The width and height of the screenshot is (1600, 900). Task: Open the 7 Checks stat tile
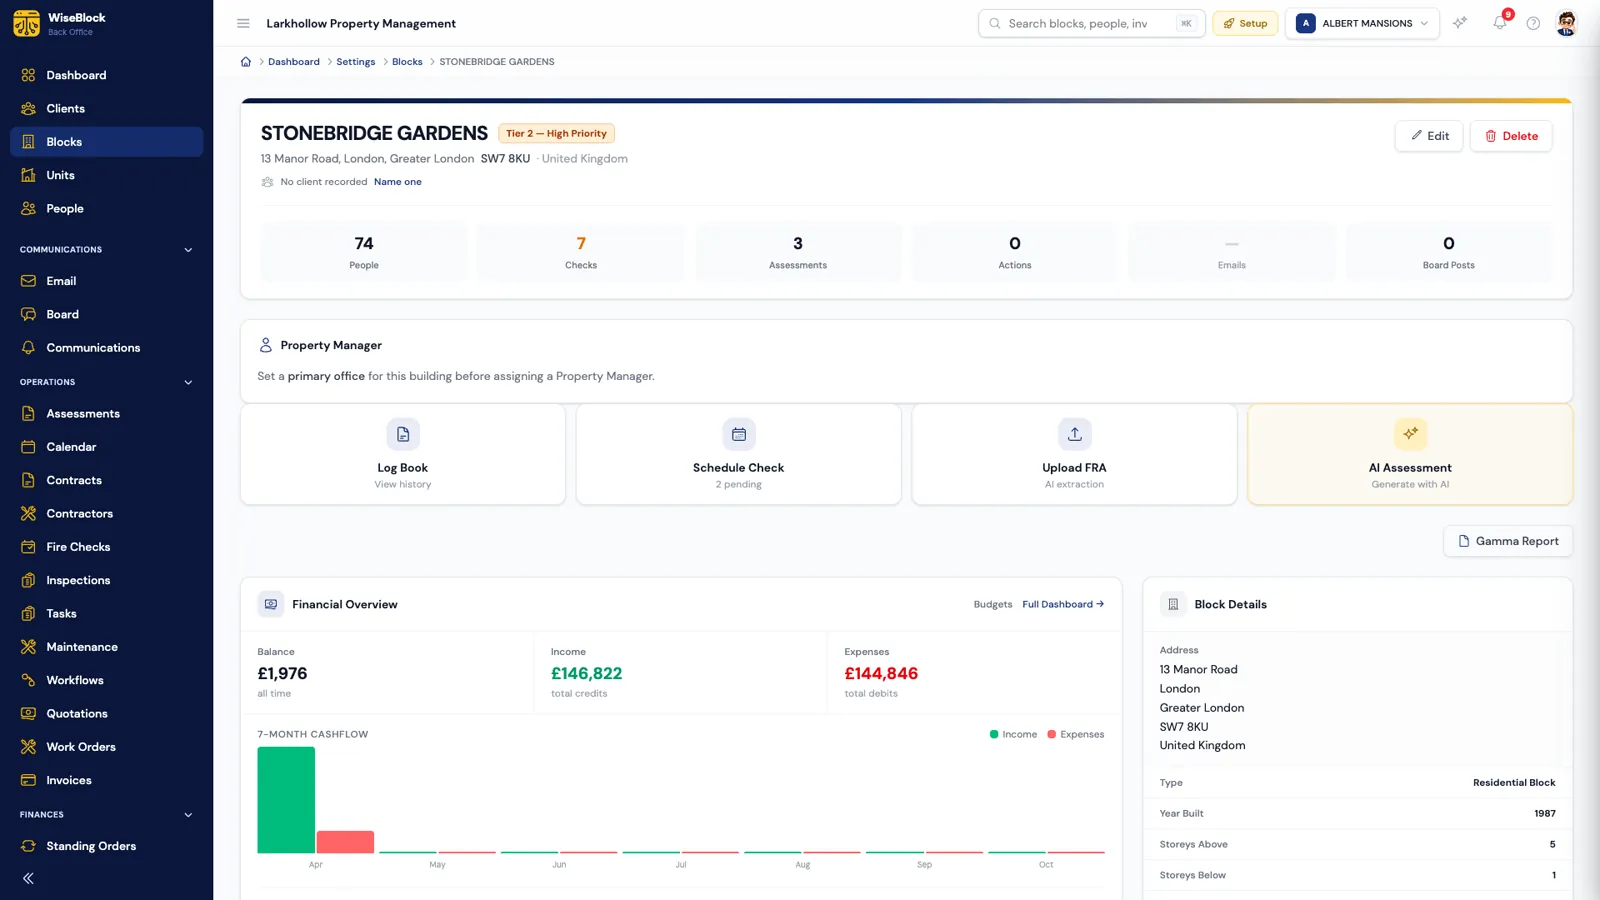pyautogui.click(x=581, y=252)
